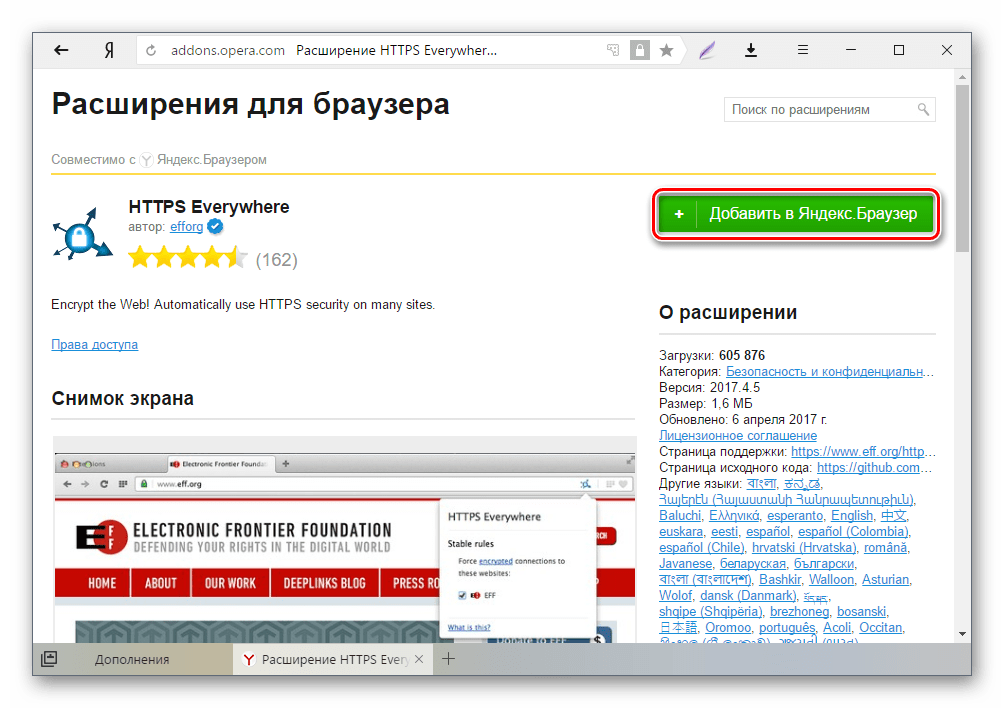The image size is (1004, 708).
Task: Open the eff.org support page link
Action: point(863,451)
